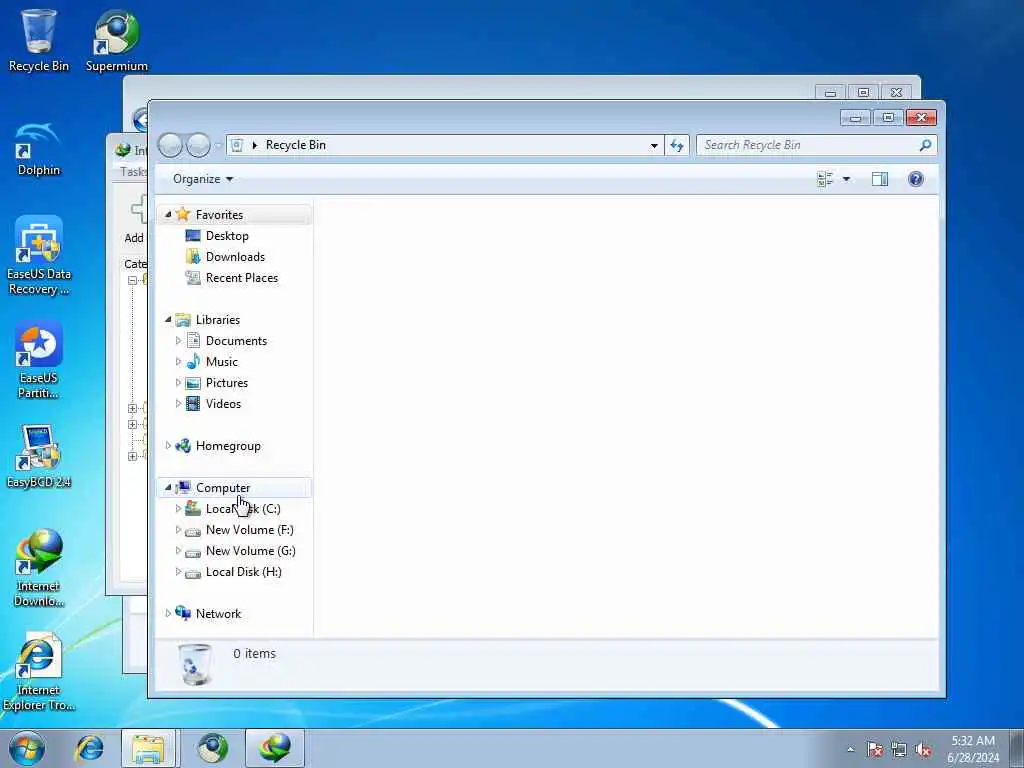This screenshot has height=768, width=1024.
Task: Show hidden tray icons arrow
Action: 850,749
